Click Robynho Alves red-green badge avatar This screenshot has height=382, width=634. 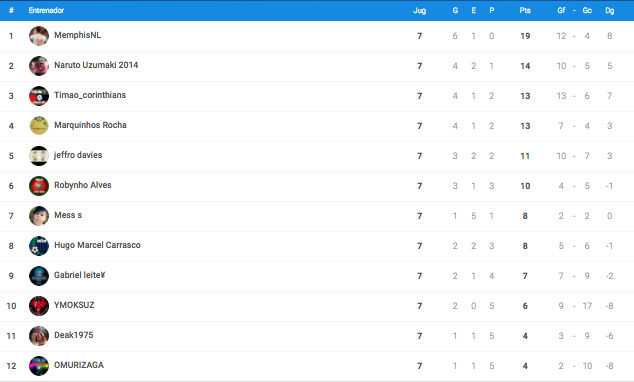point(39,186)
